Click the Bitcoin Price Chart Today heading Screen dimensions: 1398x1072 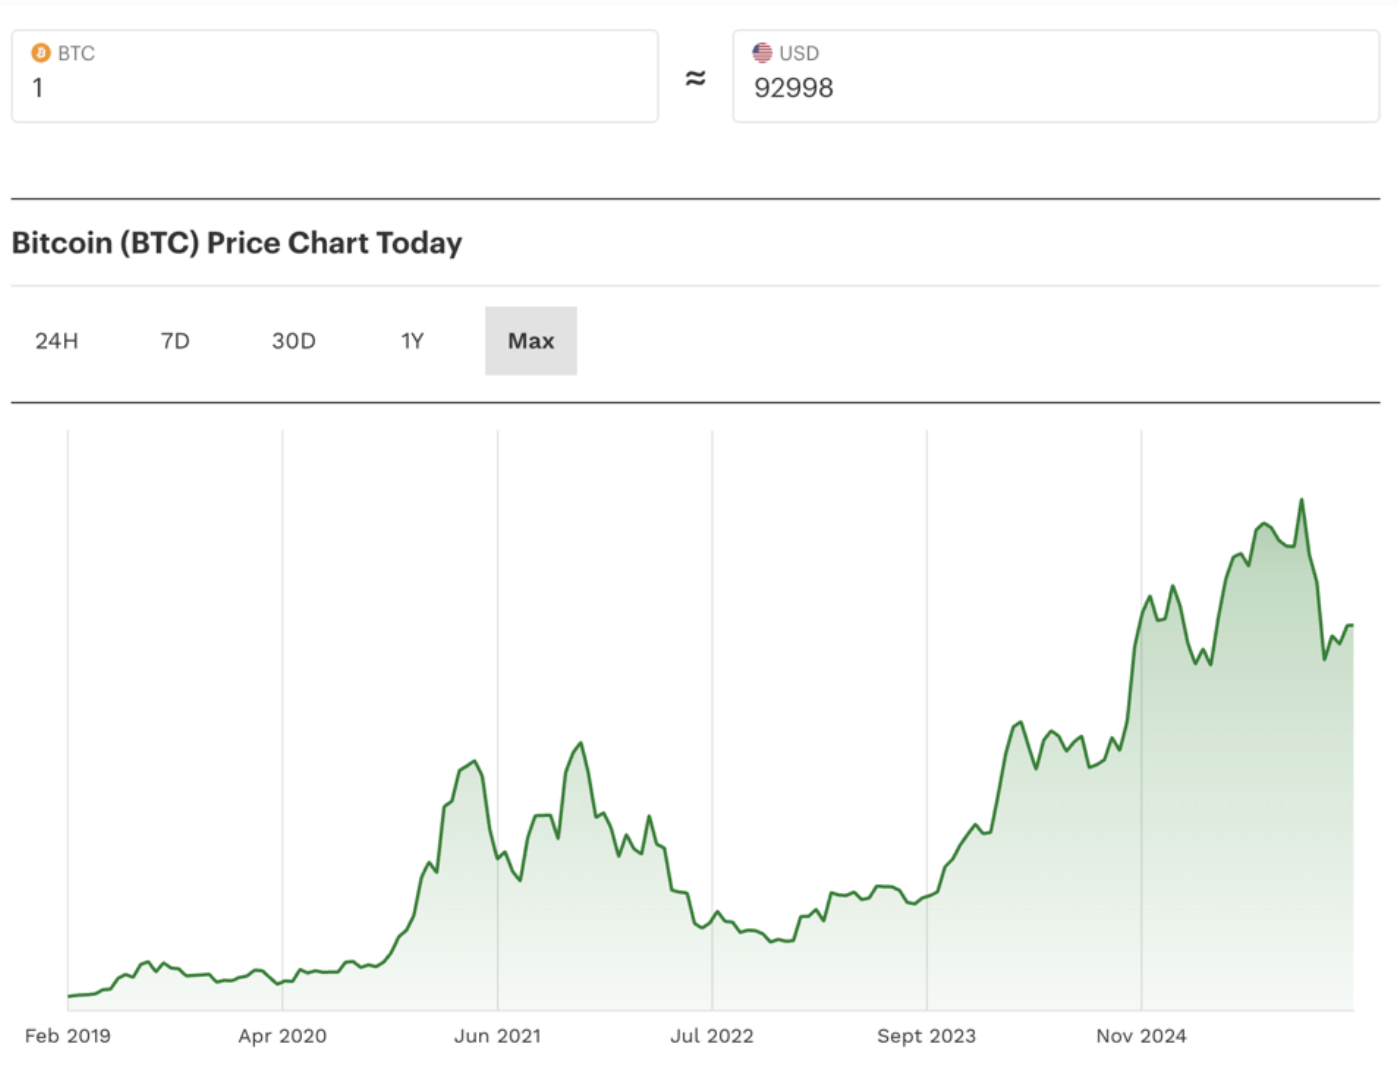237,243
